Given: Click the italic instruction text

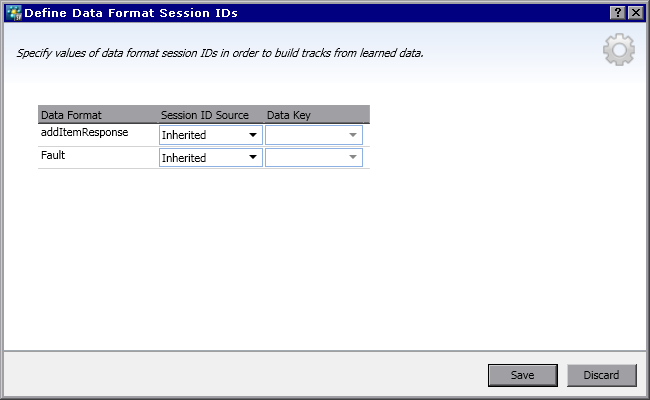Looking at the screenshot, I should (220, 52).
